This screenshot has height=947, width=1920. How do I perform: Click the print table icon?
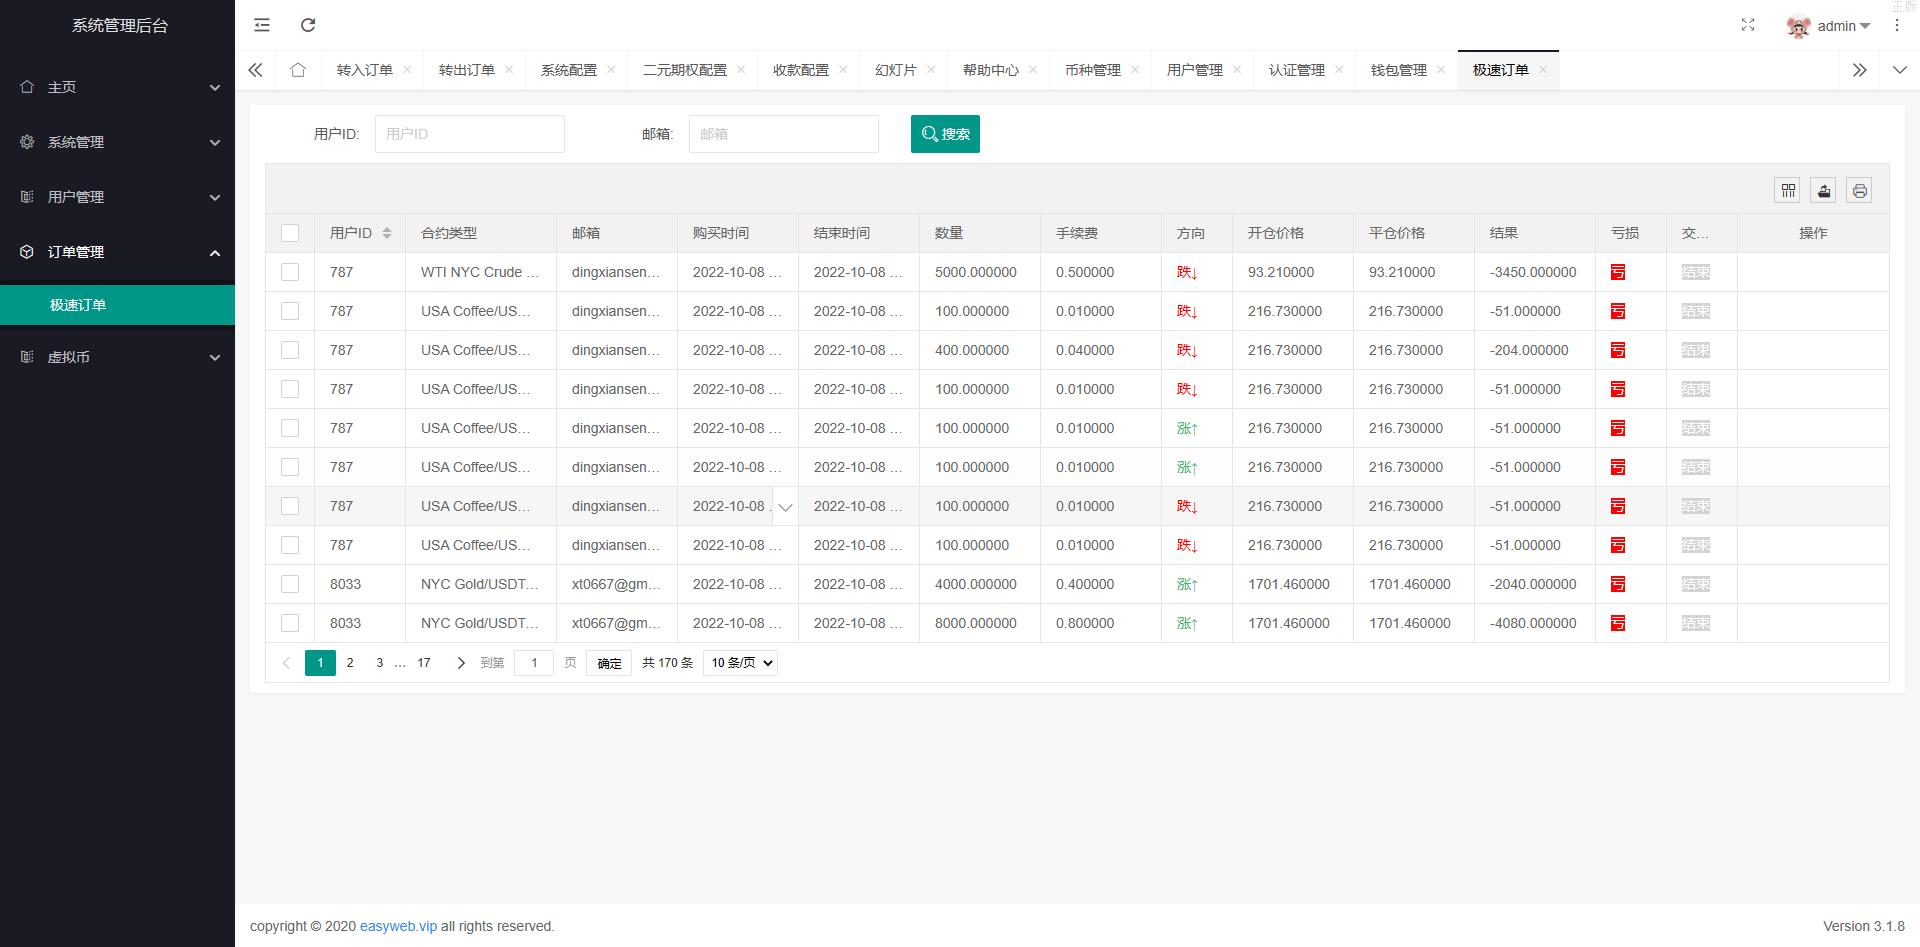1859,190
